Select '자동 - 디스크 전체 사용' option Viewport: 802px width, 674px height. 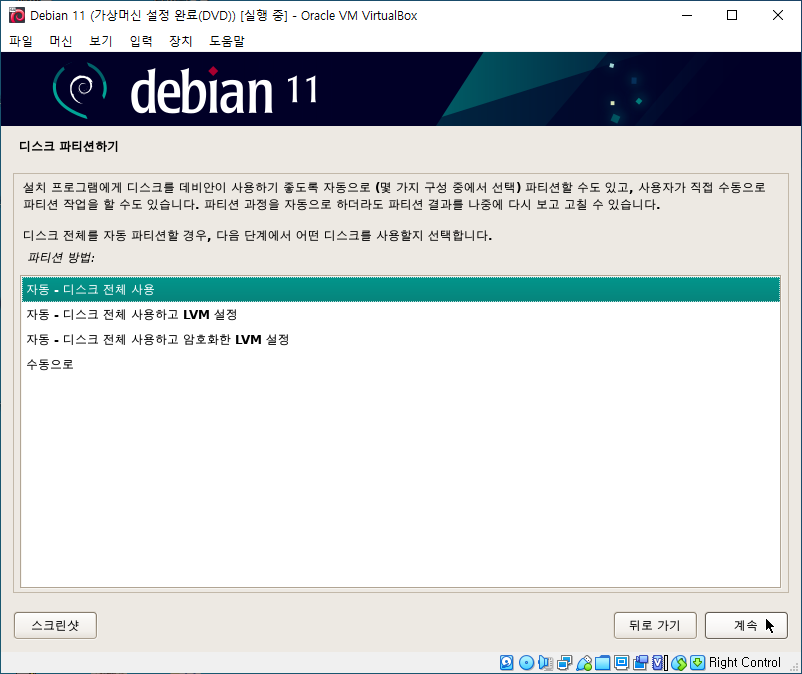[400, 289]
